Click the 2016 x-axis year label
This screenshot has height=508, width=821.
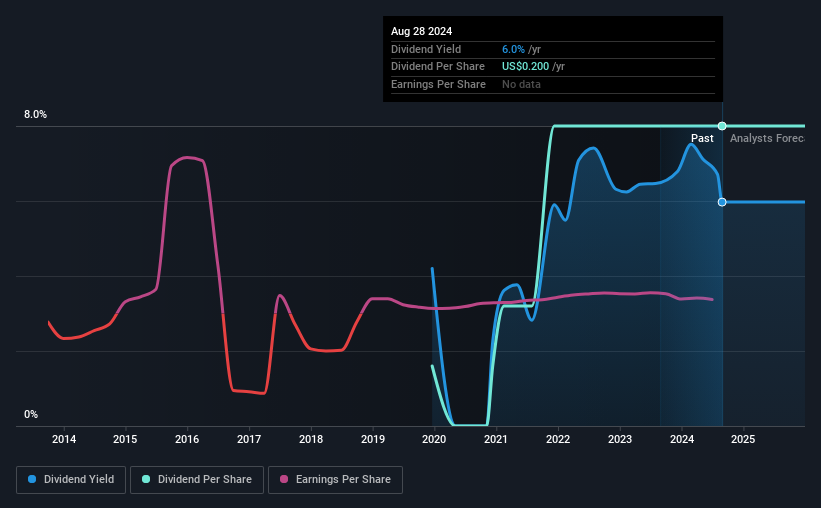[187, 439]
